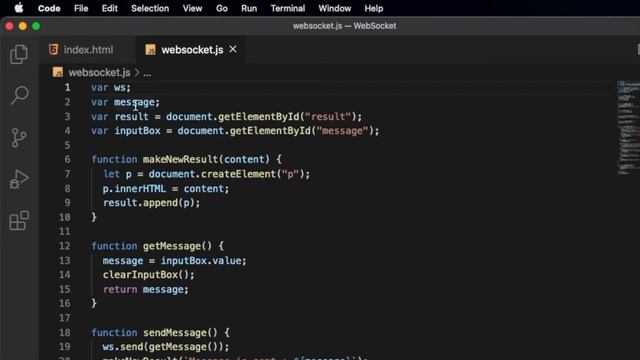Screen dimensions: 640x360
Task: Open the Run menu
Action: [249, 8]
